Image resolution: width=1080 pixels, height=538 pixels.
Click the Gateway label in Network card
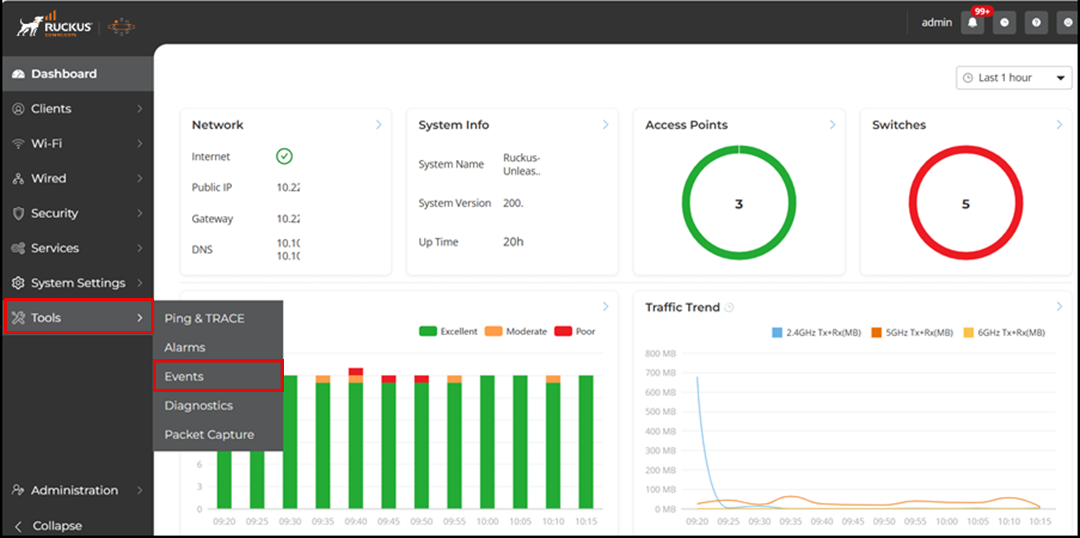coord(212,219)
